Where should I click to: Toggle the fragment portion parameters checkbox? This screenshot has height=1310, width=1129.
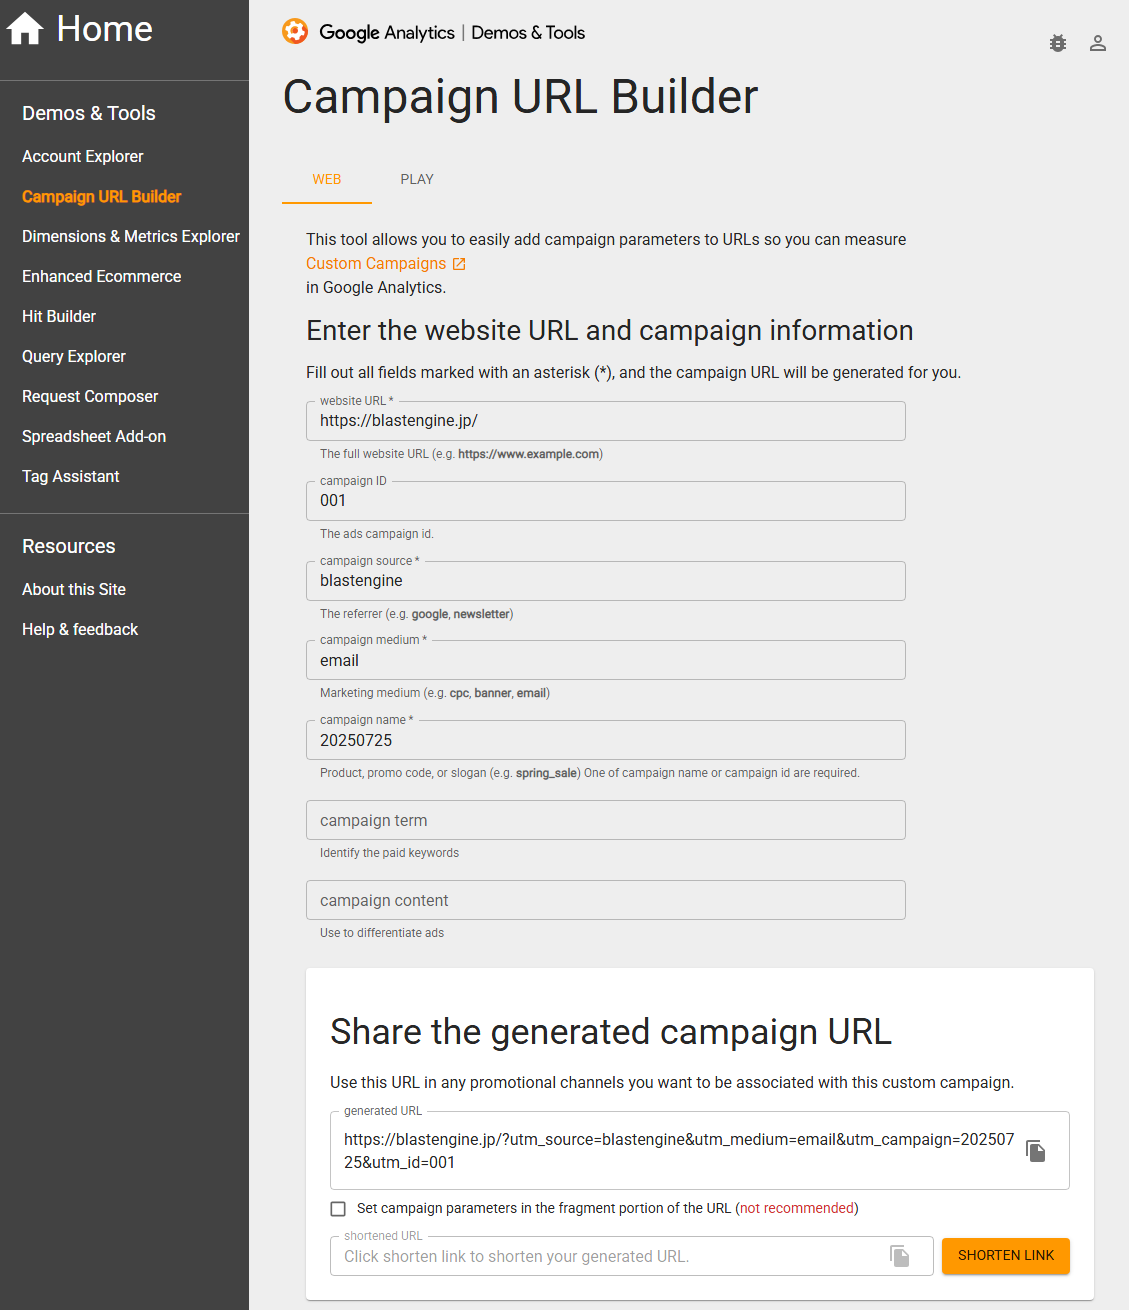(338, 1209)
